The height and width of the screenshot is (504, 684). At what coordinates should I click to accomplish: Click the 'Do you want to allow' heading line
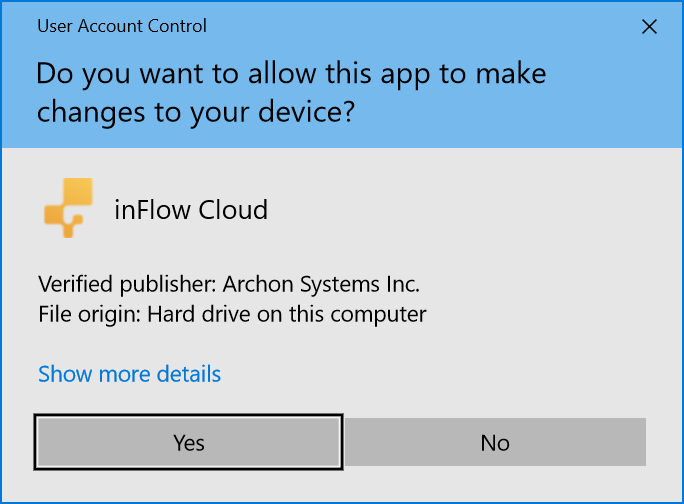click(x=291, y=74)
